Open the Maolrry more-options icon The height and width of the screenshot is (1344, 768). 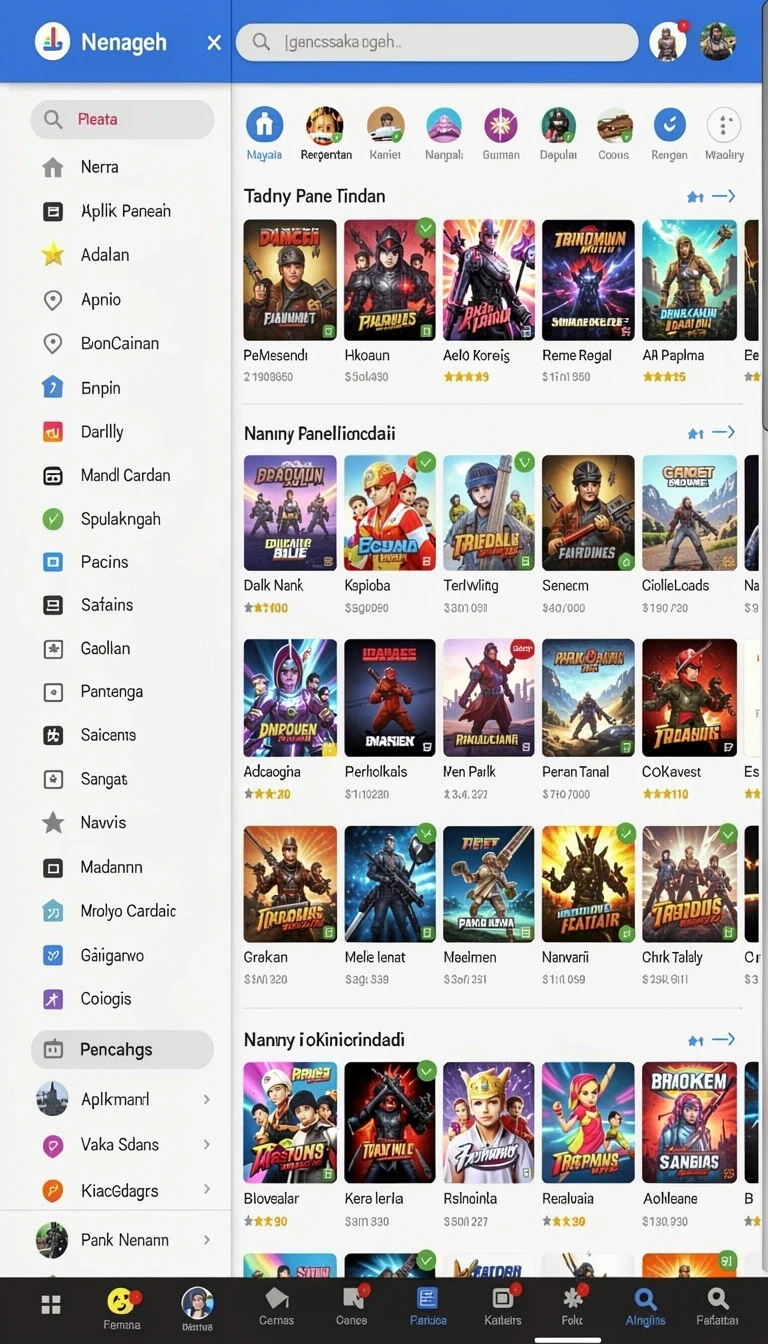tap(724, 125)
